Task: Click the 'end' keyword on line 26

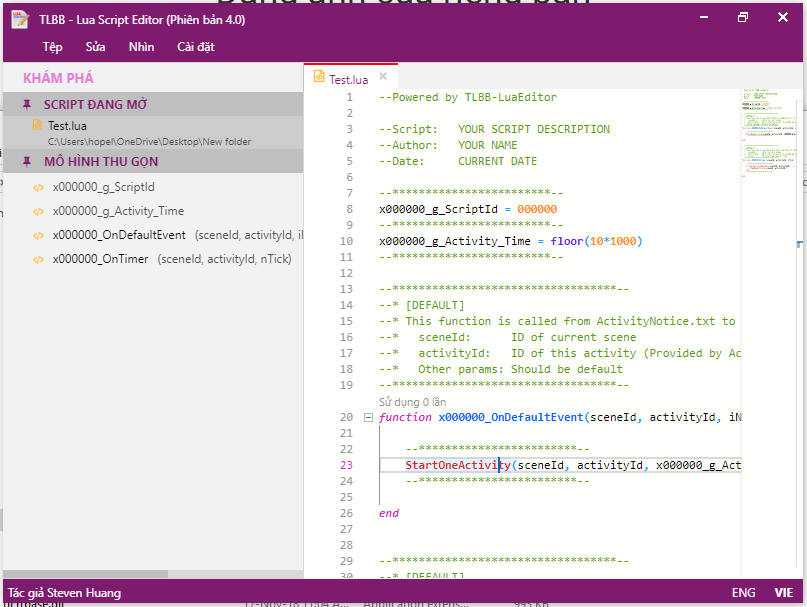Action: coord(389,513)
